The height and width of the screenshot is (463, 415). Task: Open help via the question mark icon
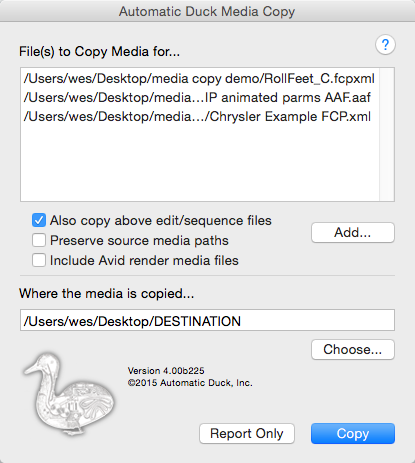(385, 45)
